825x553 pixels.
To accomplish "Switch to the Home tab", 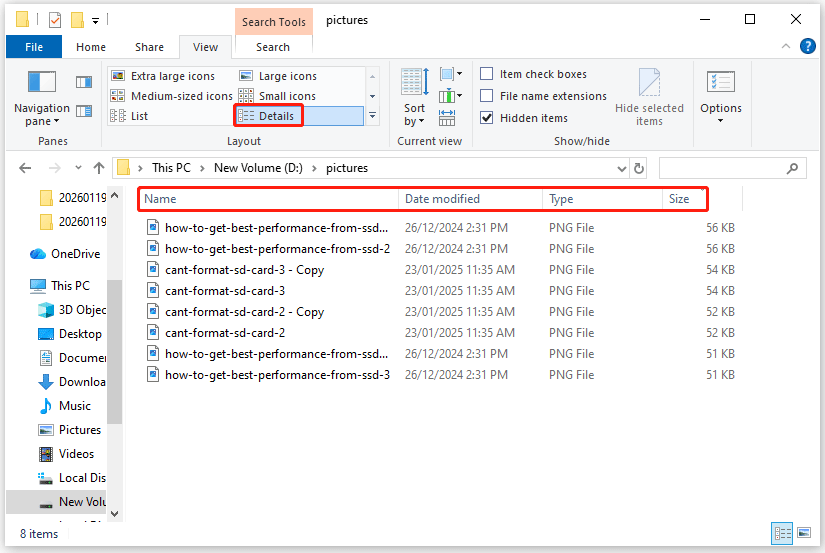I will coord(91,47).
